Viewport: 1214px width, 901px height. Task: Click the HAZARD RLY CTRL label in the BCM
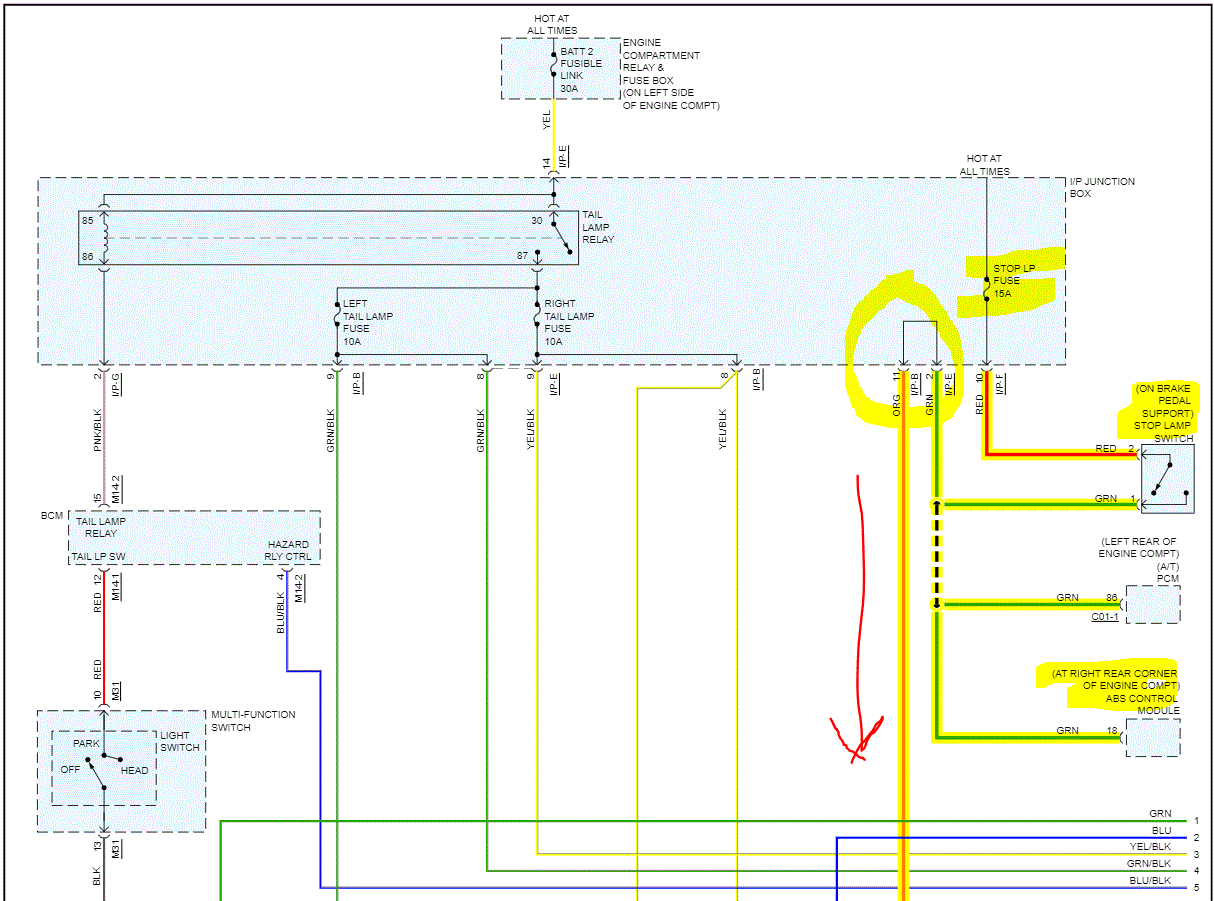(x=289, y=550)
